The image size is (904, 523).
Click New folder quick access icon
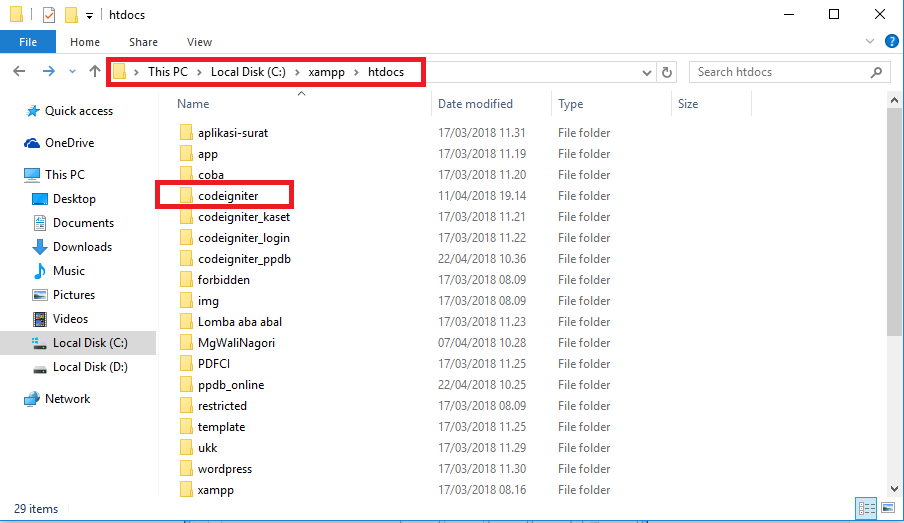point(71,14)
